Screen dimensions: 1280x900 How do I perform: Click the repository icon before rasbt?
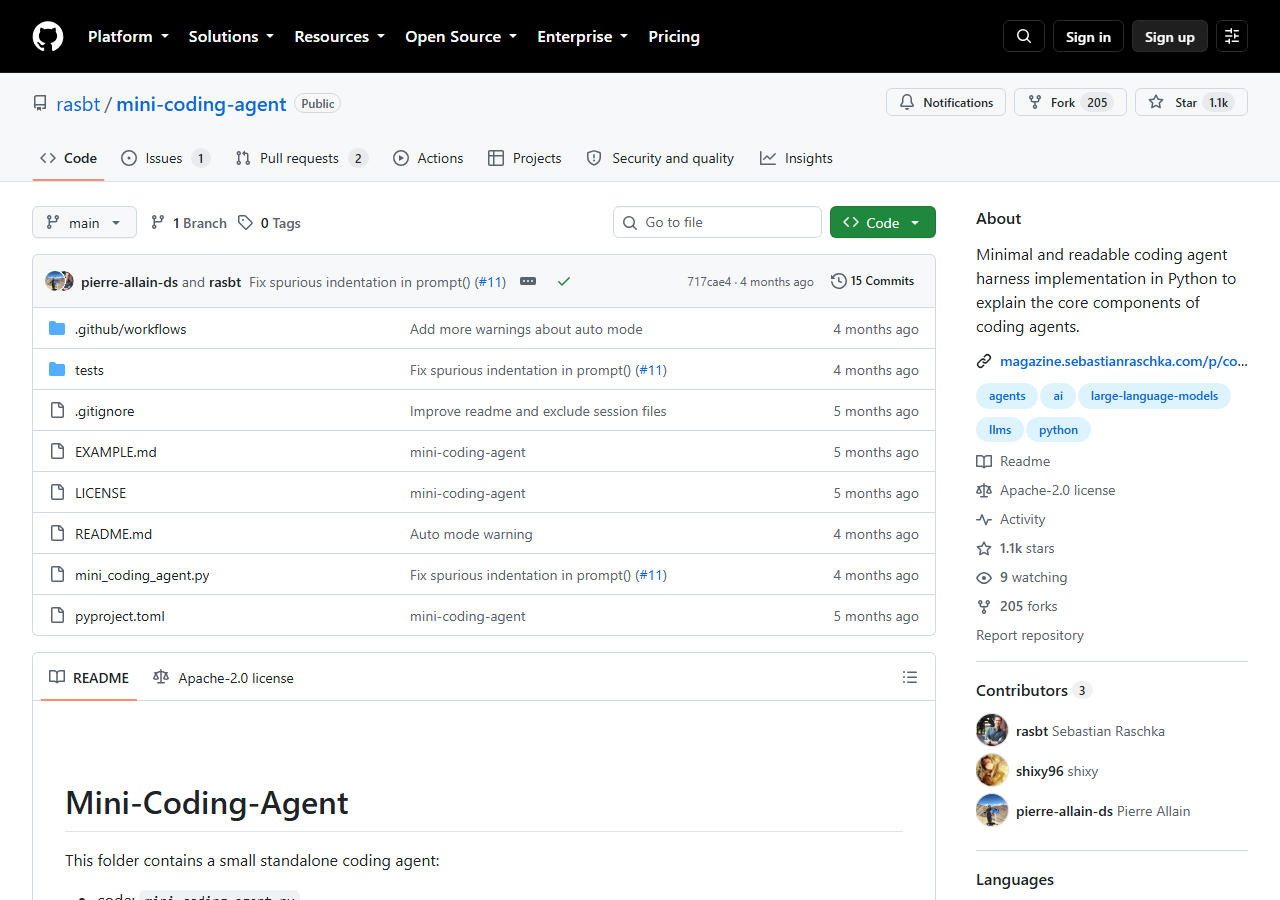[x=40, y=103]
